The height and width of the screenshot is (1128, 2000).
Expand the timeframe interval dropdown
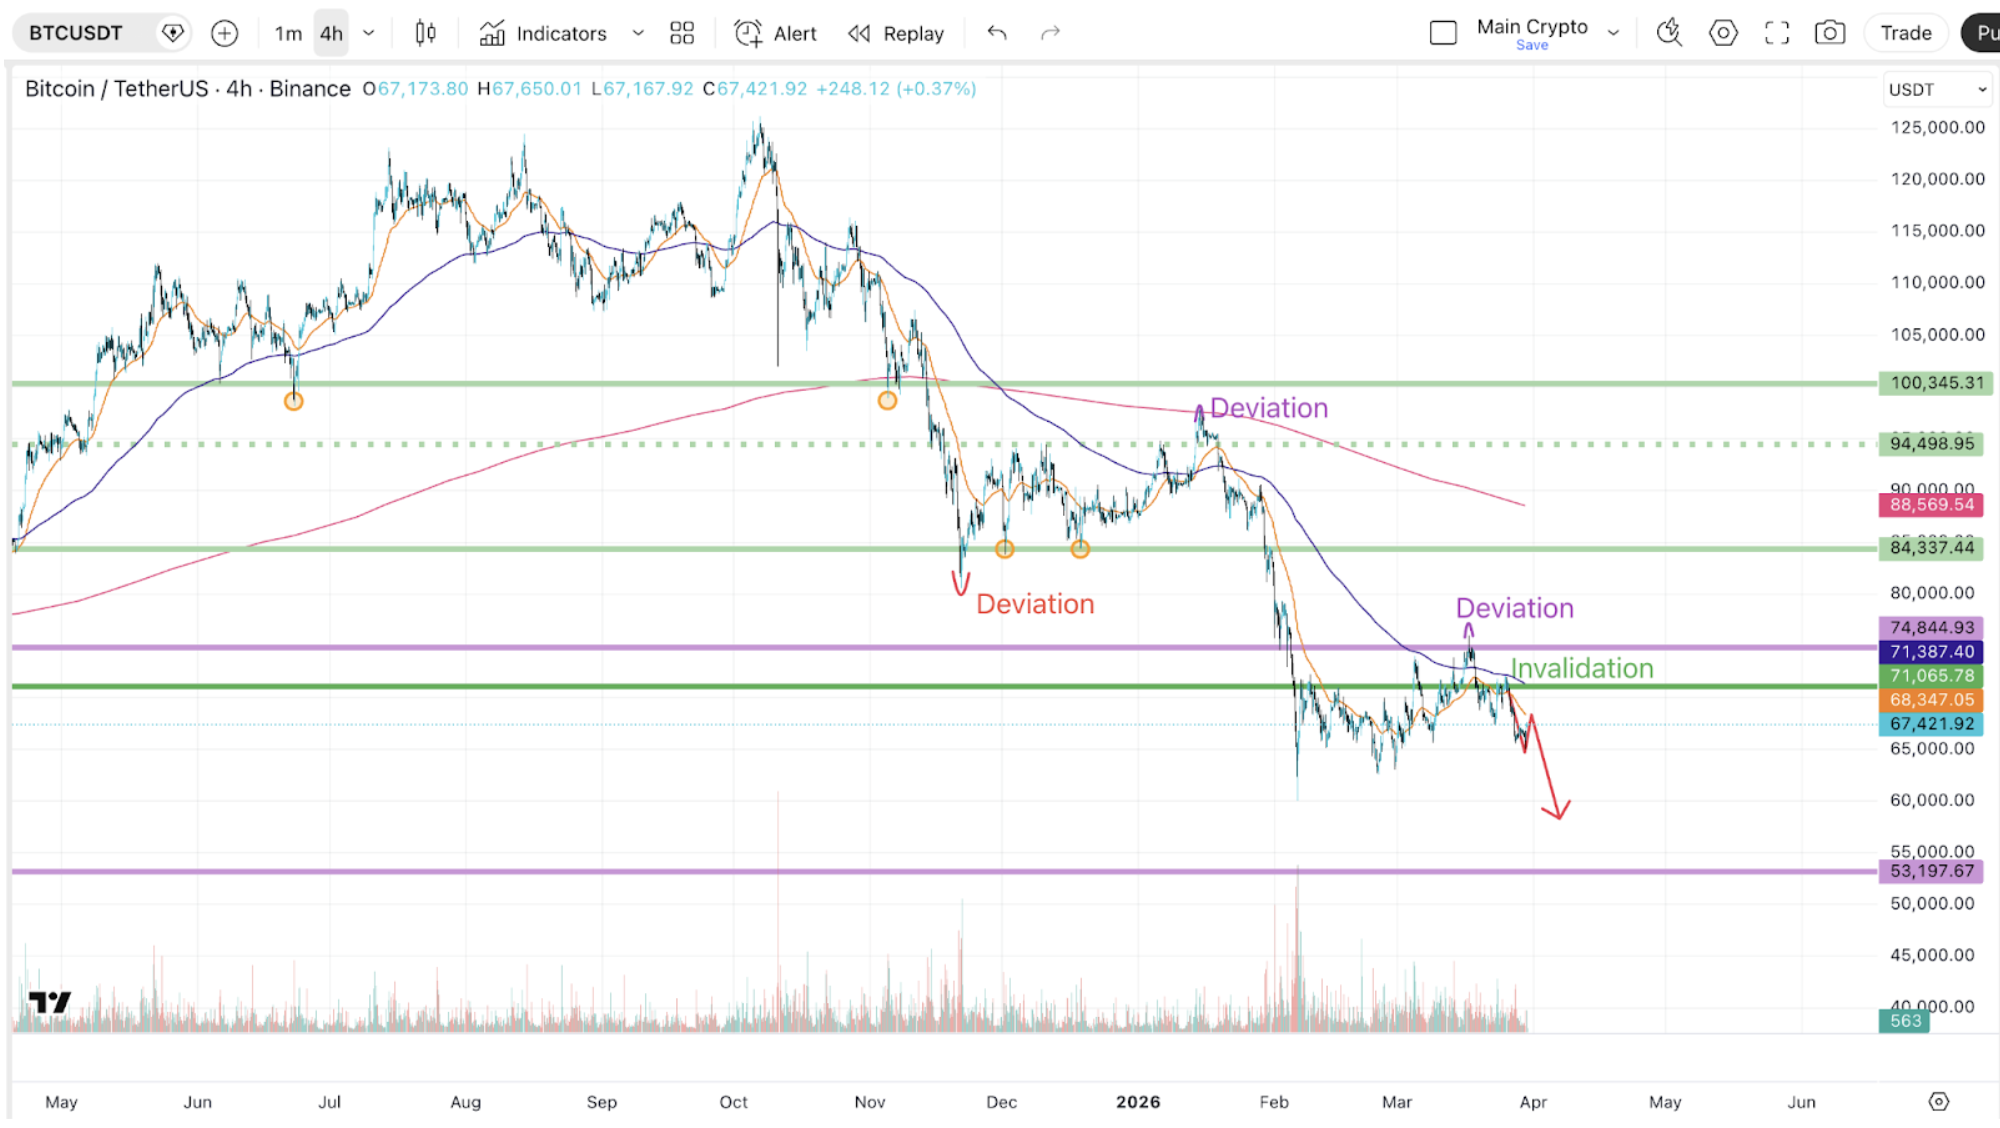click(369, 33)
